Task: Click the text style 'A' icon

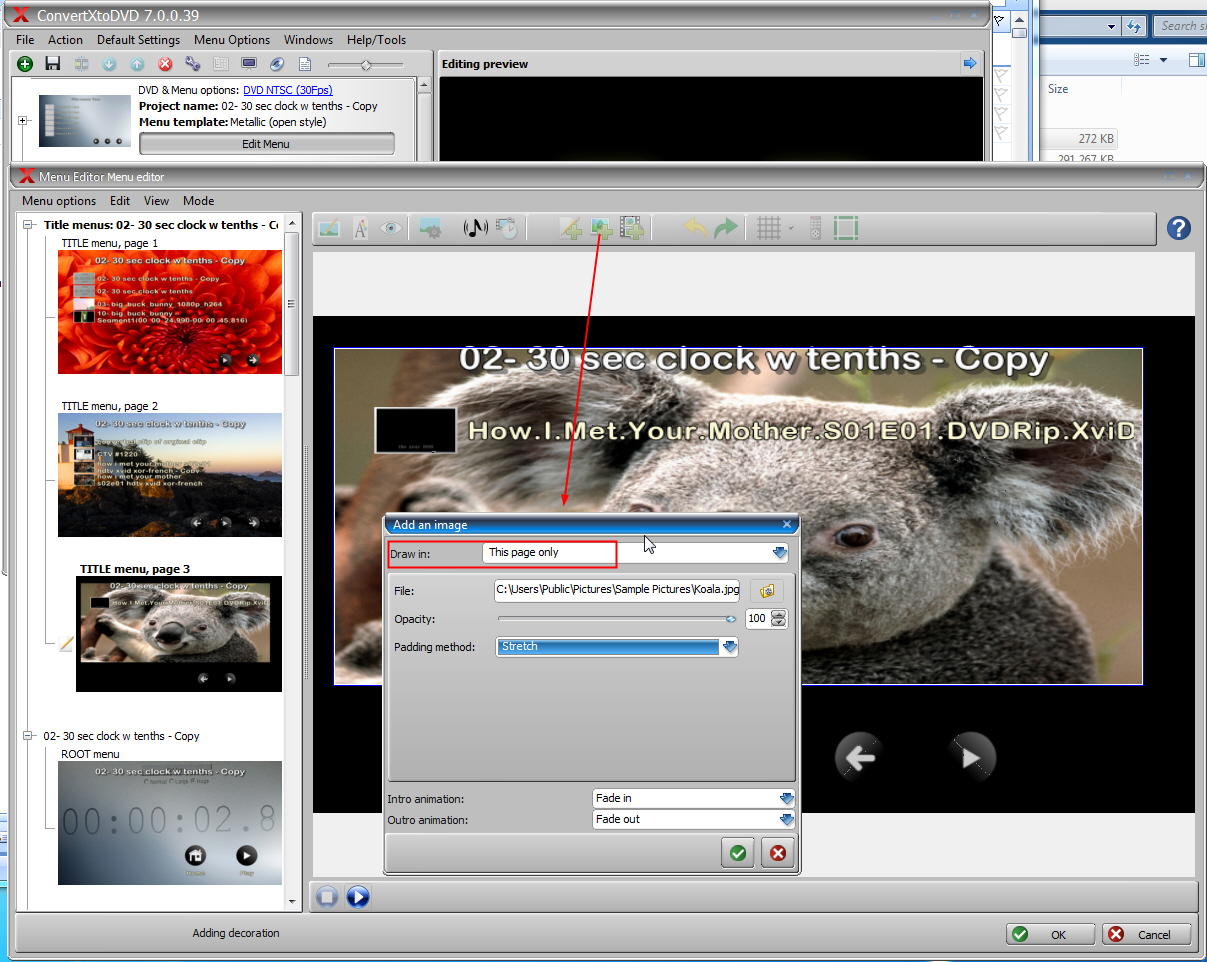Action: [361, 228]
